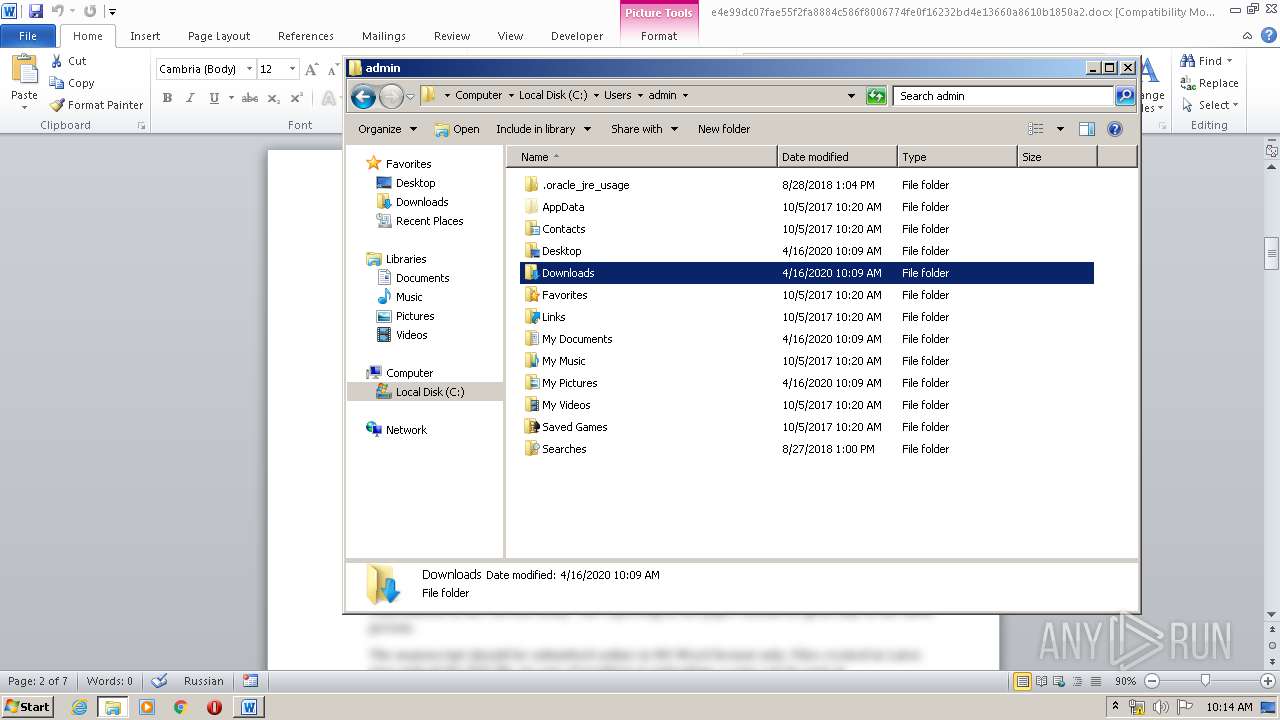Screen dimensions: 1280x720
Task: Select the AppData folder row
Action: coord(807,207)
